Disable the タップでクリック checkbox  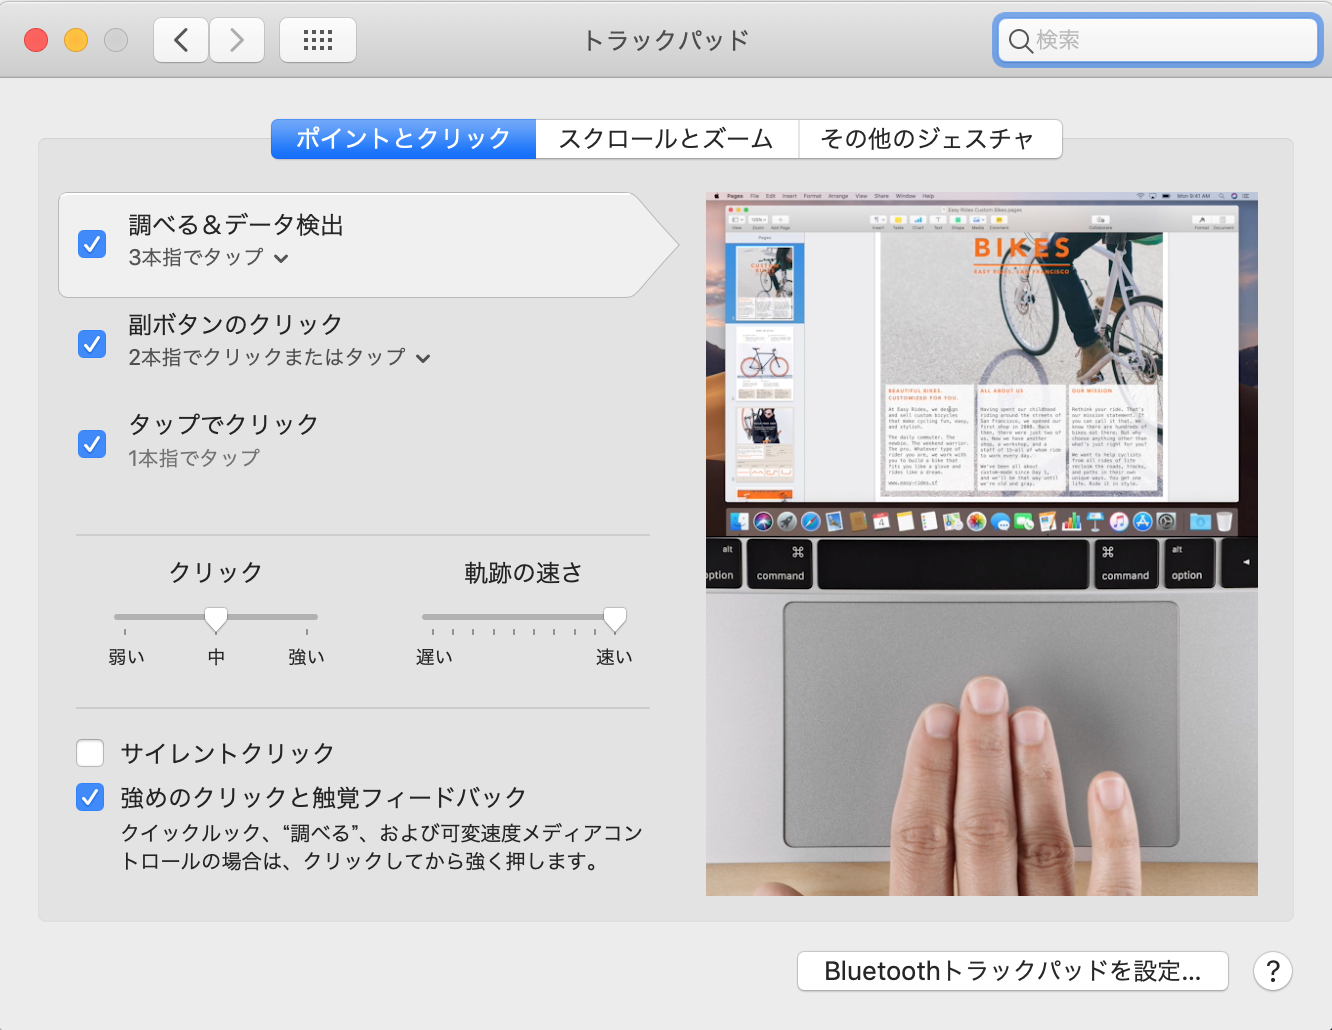click(x=92, y=443)
